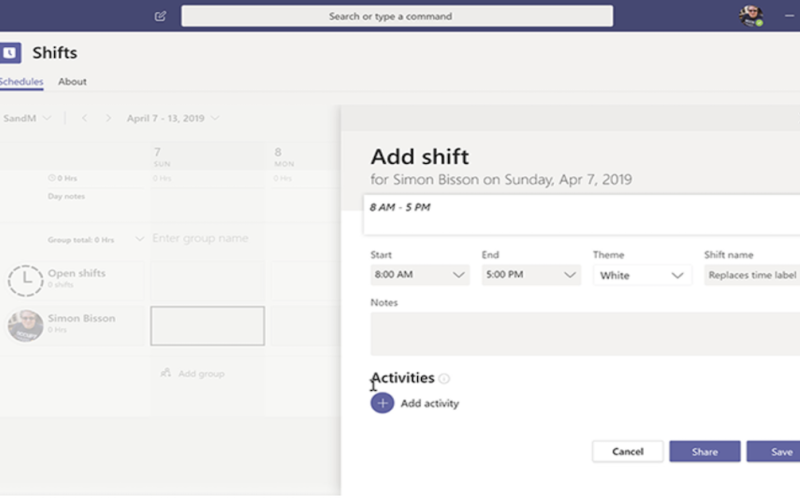This screenshot has width=800, height=500.
Task: Switch to the About tab
Action: pyautogui.click(x=72, y=82)
